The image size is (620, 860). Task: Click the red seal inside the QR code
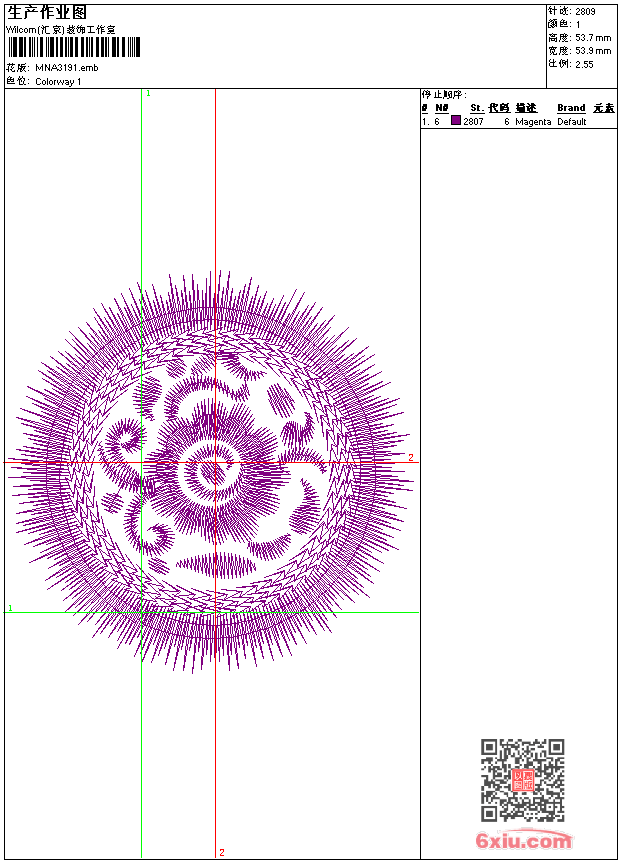click(522, 781)
